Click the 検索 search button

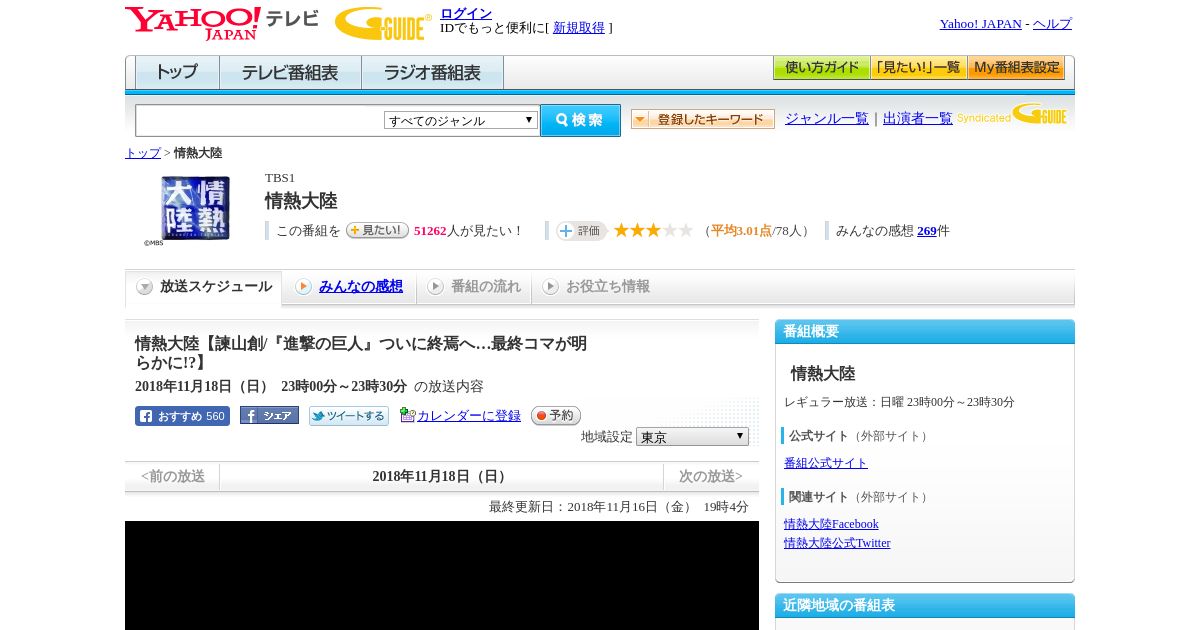click(x=580, y=120)
